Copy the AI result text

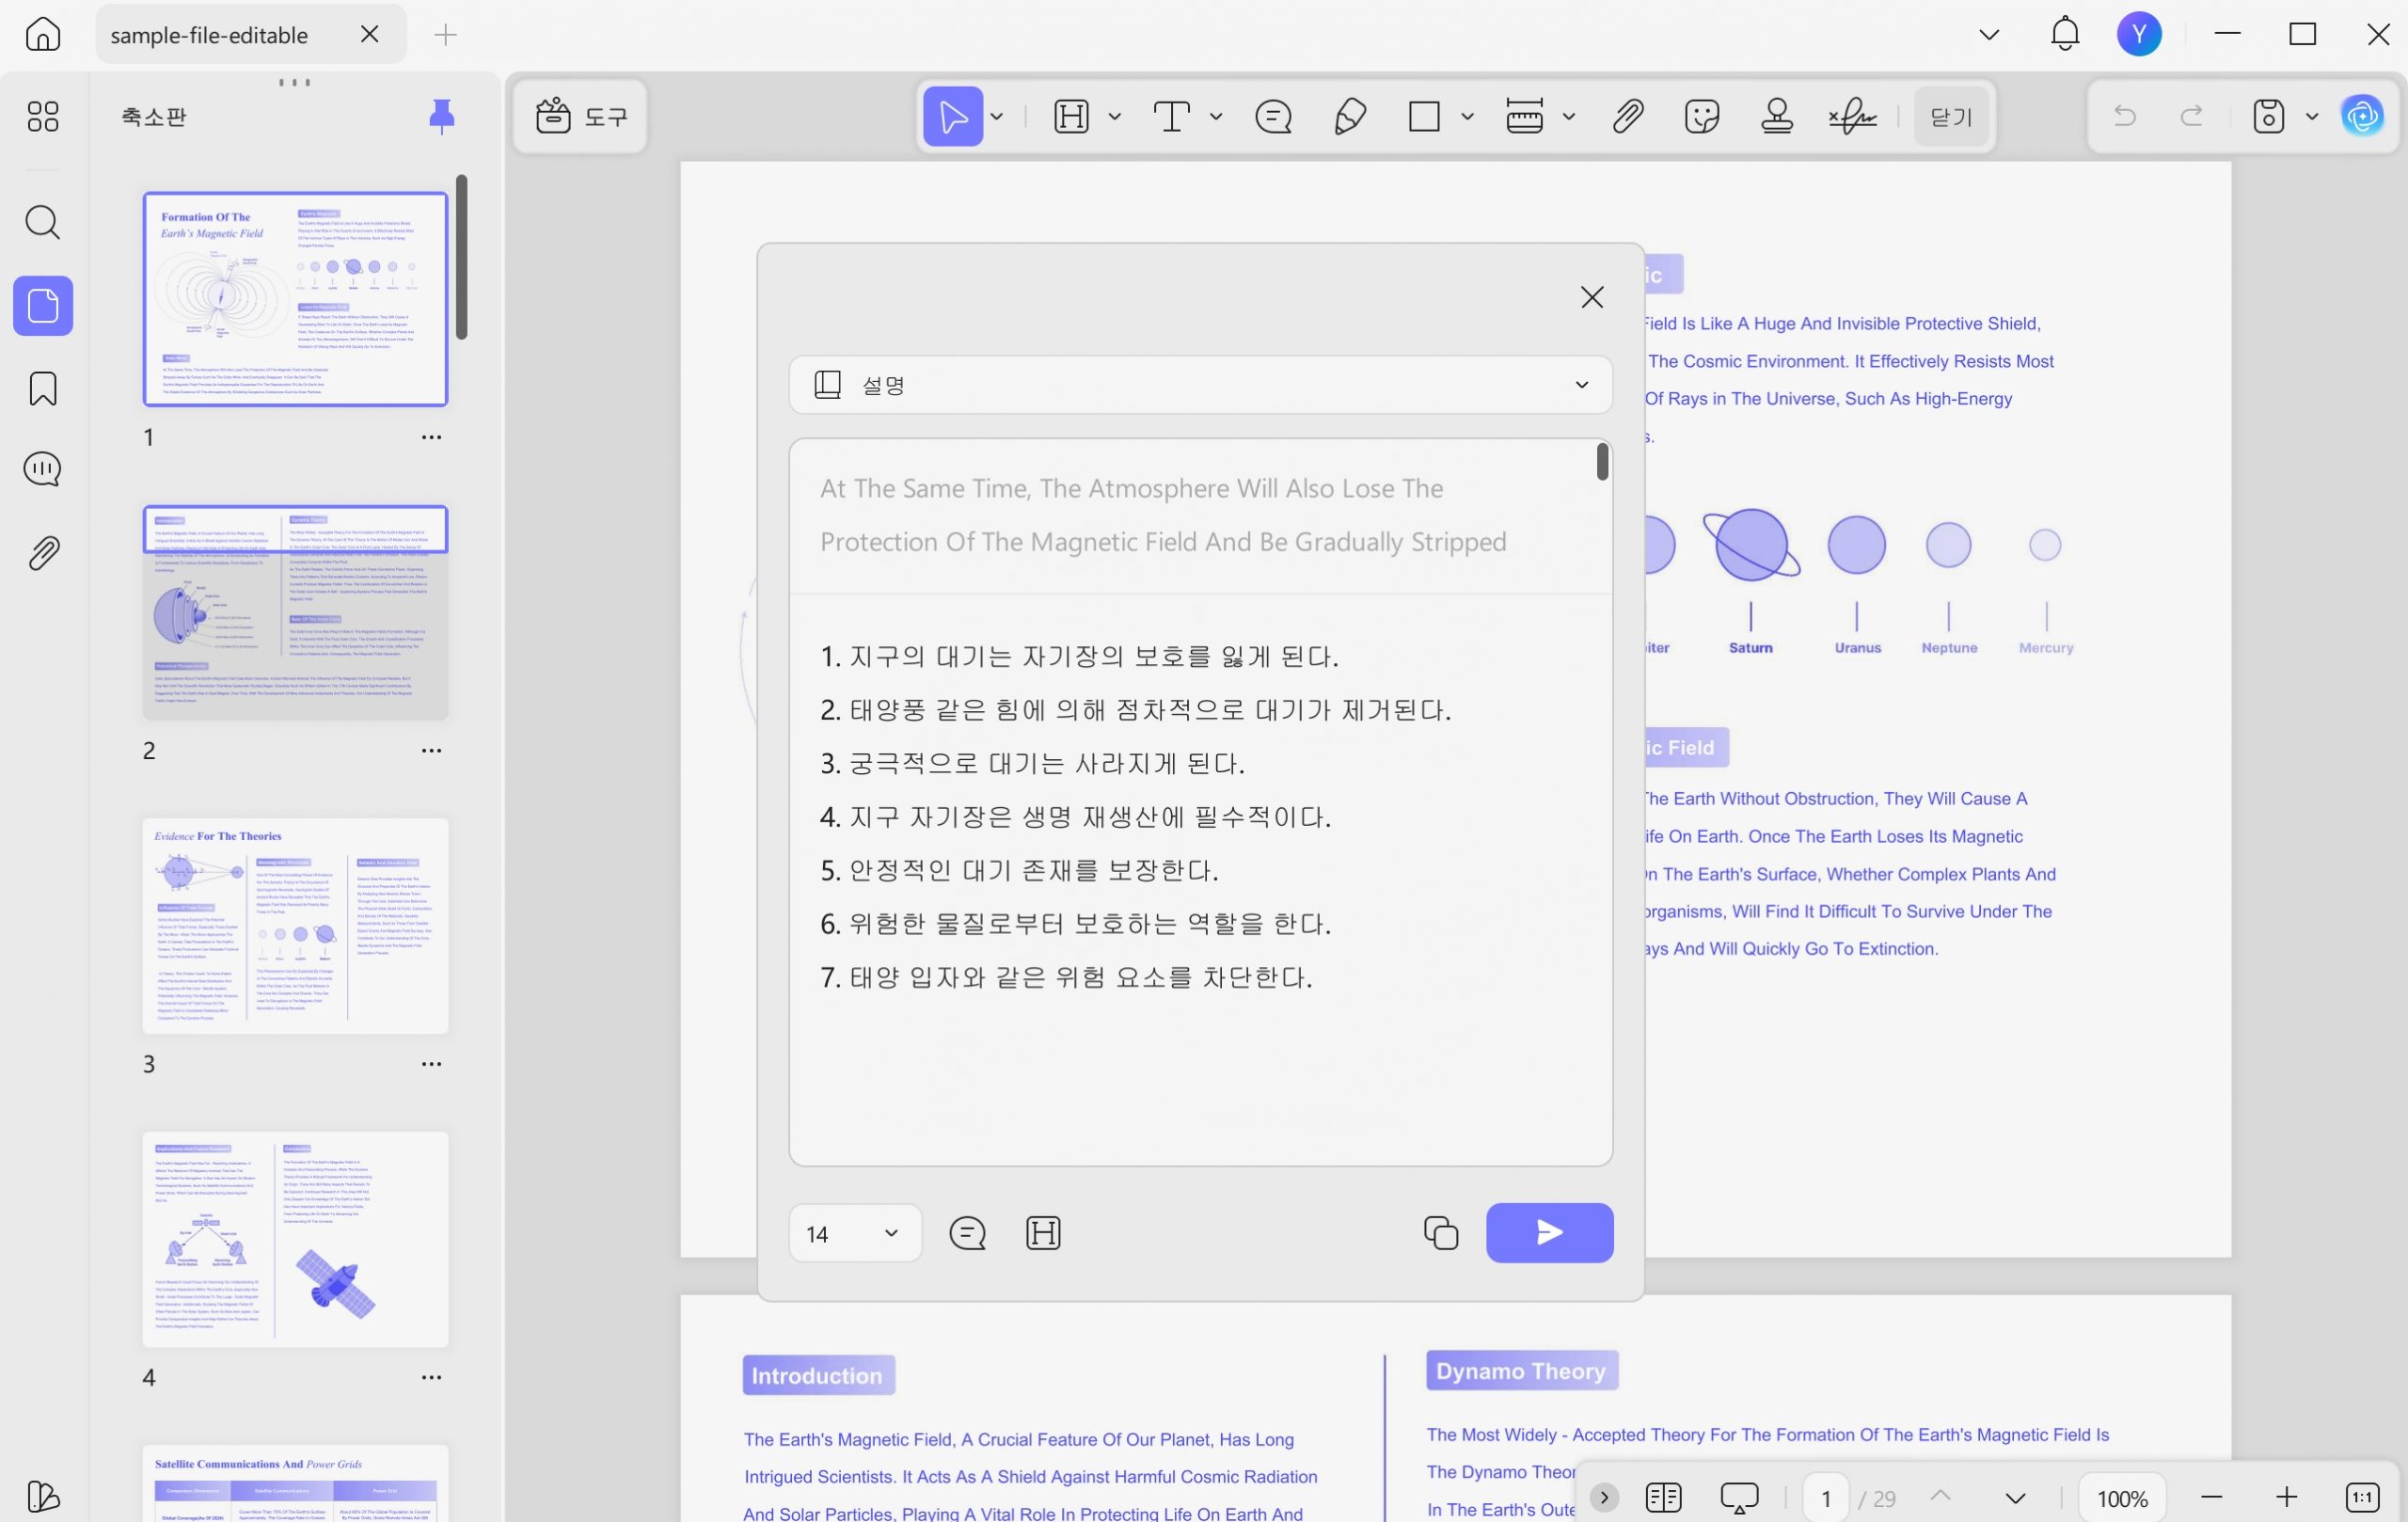pyautogui.click(x=1441, y=1233)
